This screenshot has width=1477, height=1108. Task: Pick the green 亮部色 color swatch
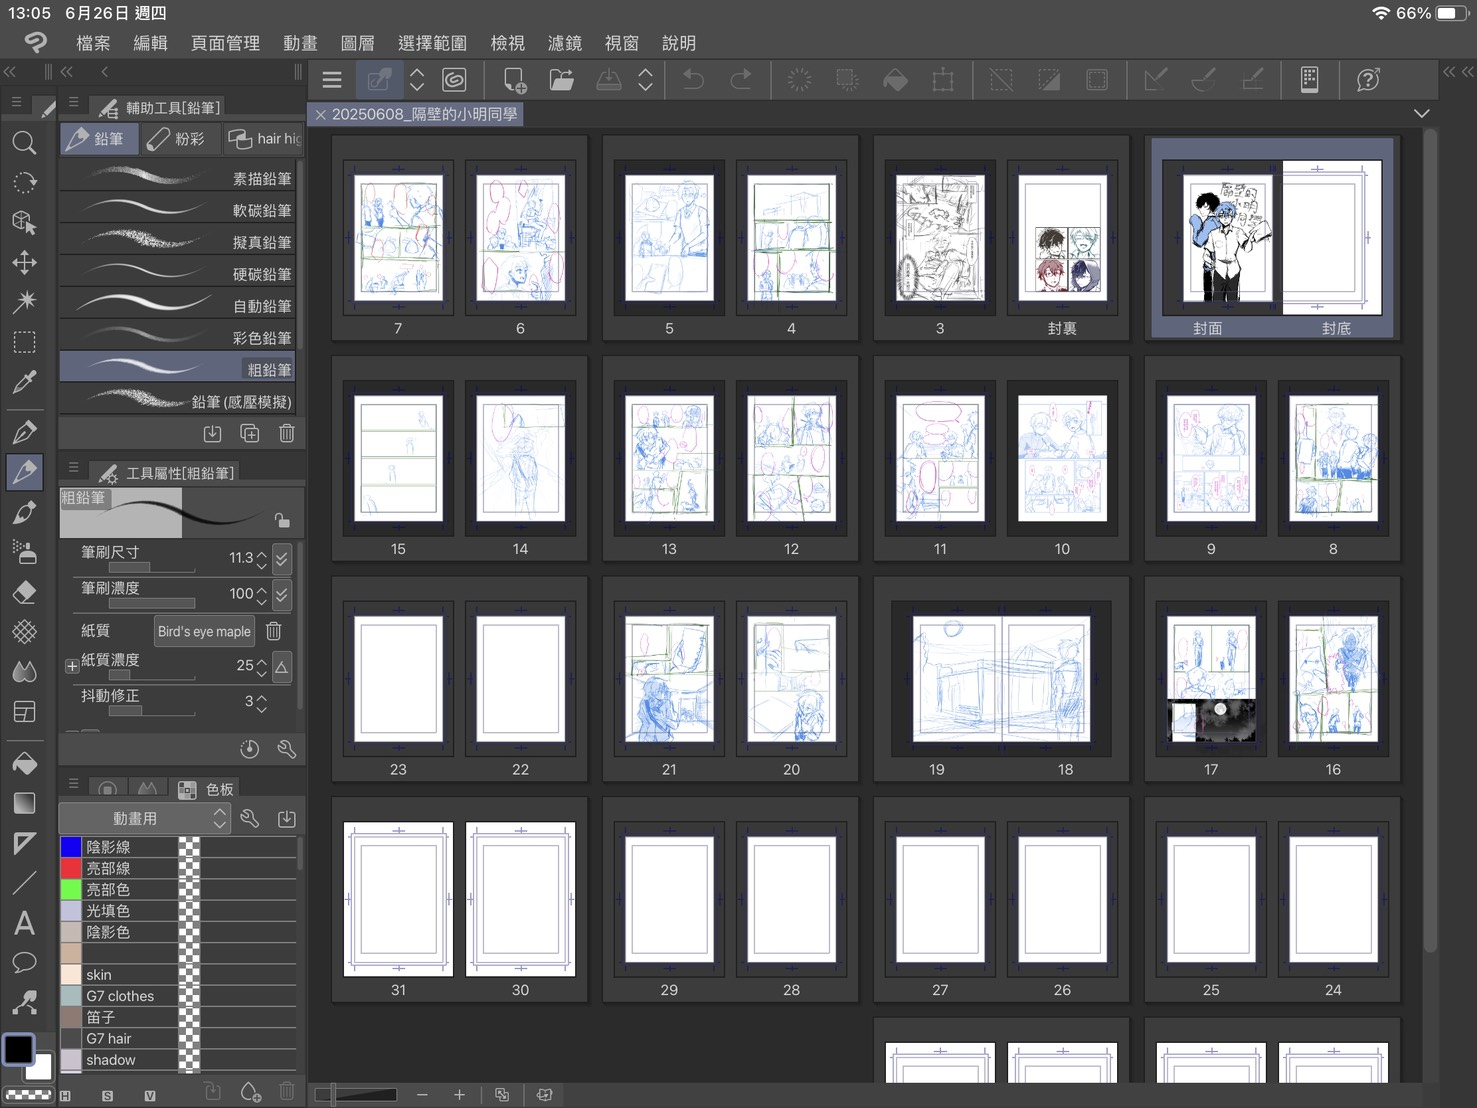(x=71, y=889)
